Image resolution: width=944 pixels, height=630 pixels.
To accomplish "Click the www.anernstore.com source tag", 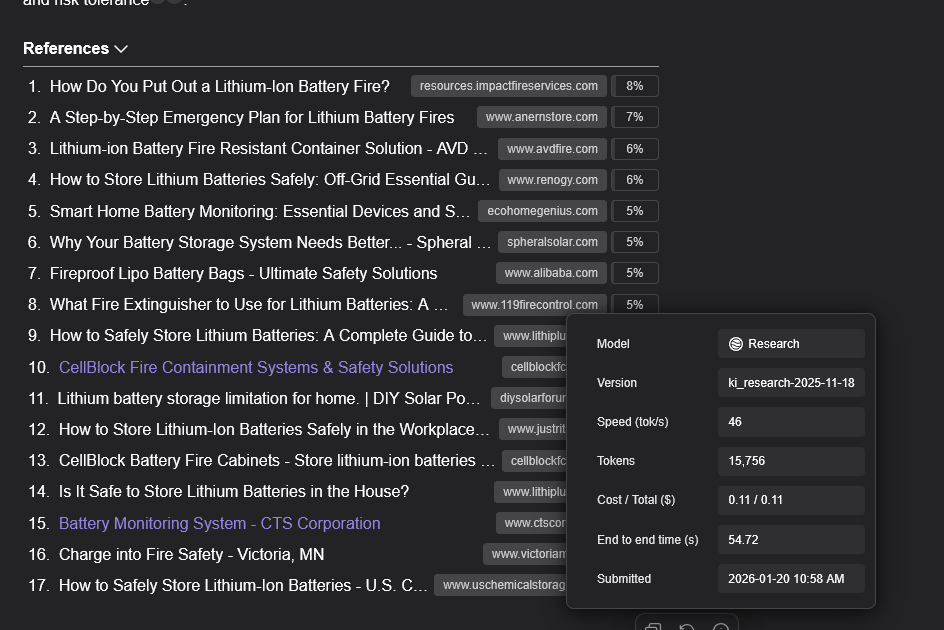I will (x=541, y=117).
